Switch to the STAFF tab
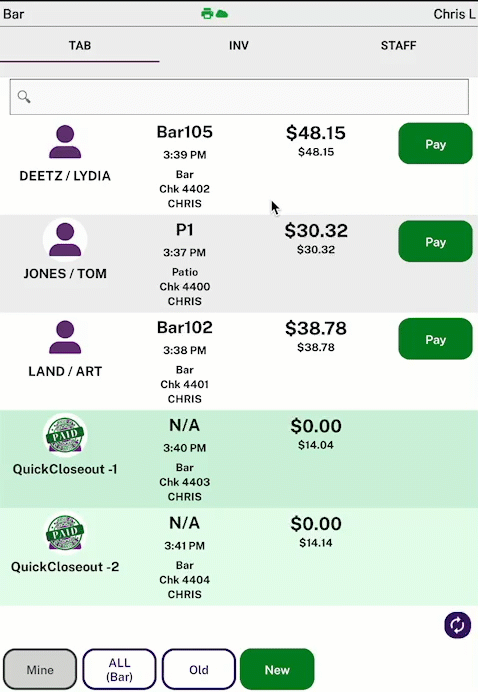The height and width of the screenshot is (692, 478). coord(398,45)
